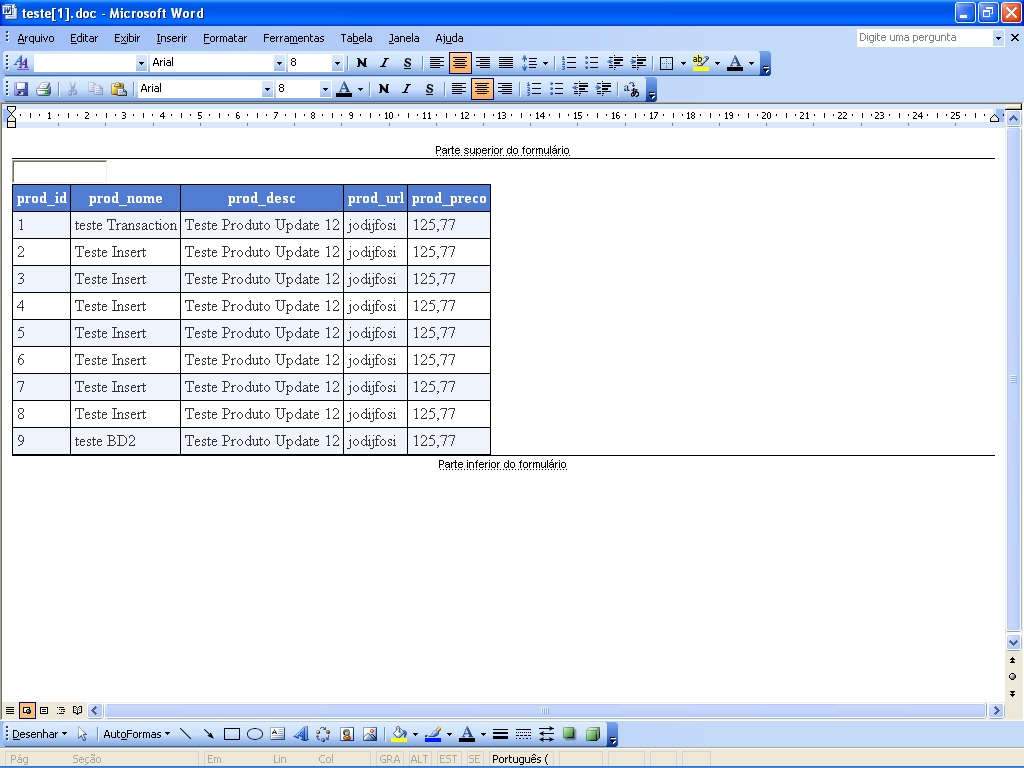The height and width of the screenshot is (768, 1024).
Task: Click the Print icon
Action: click(x=44, y=89)
